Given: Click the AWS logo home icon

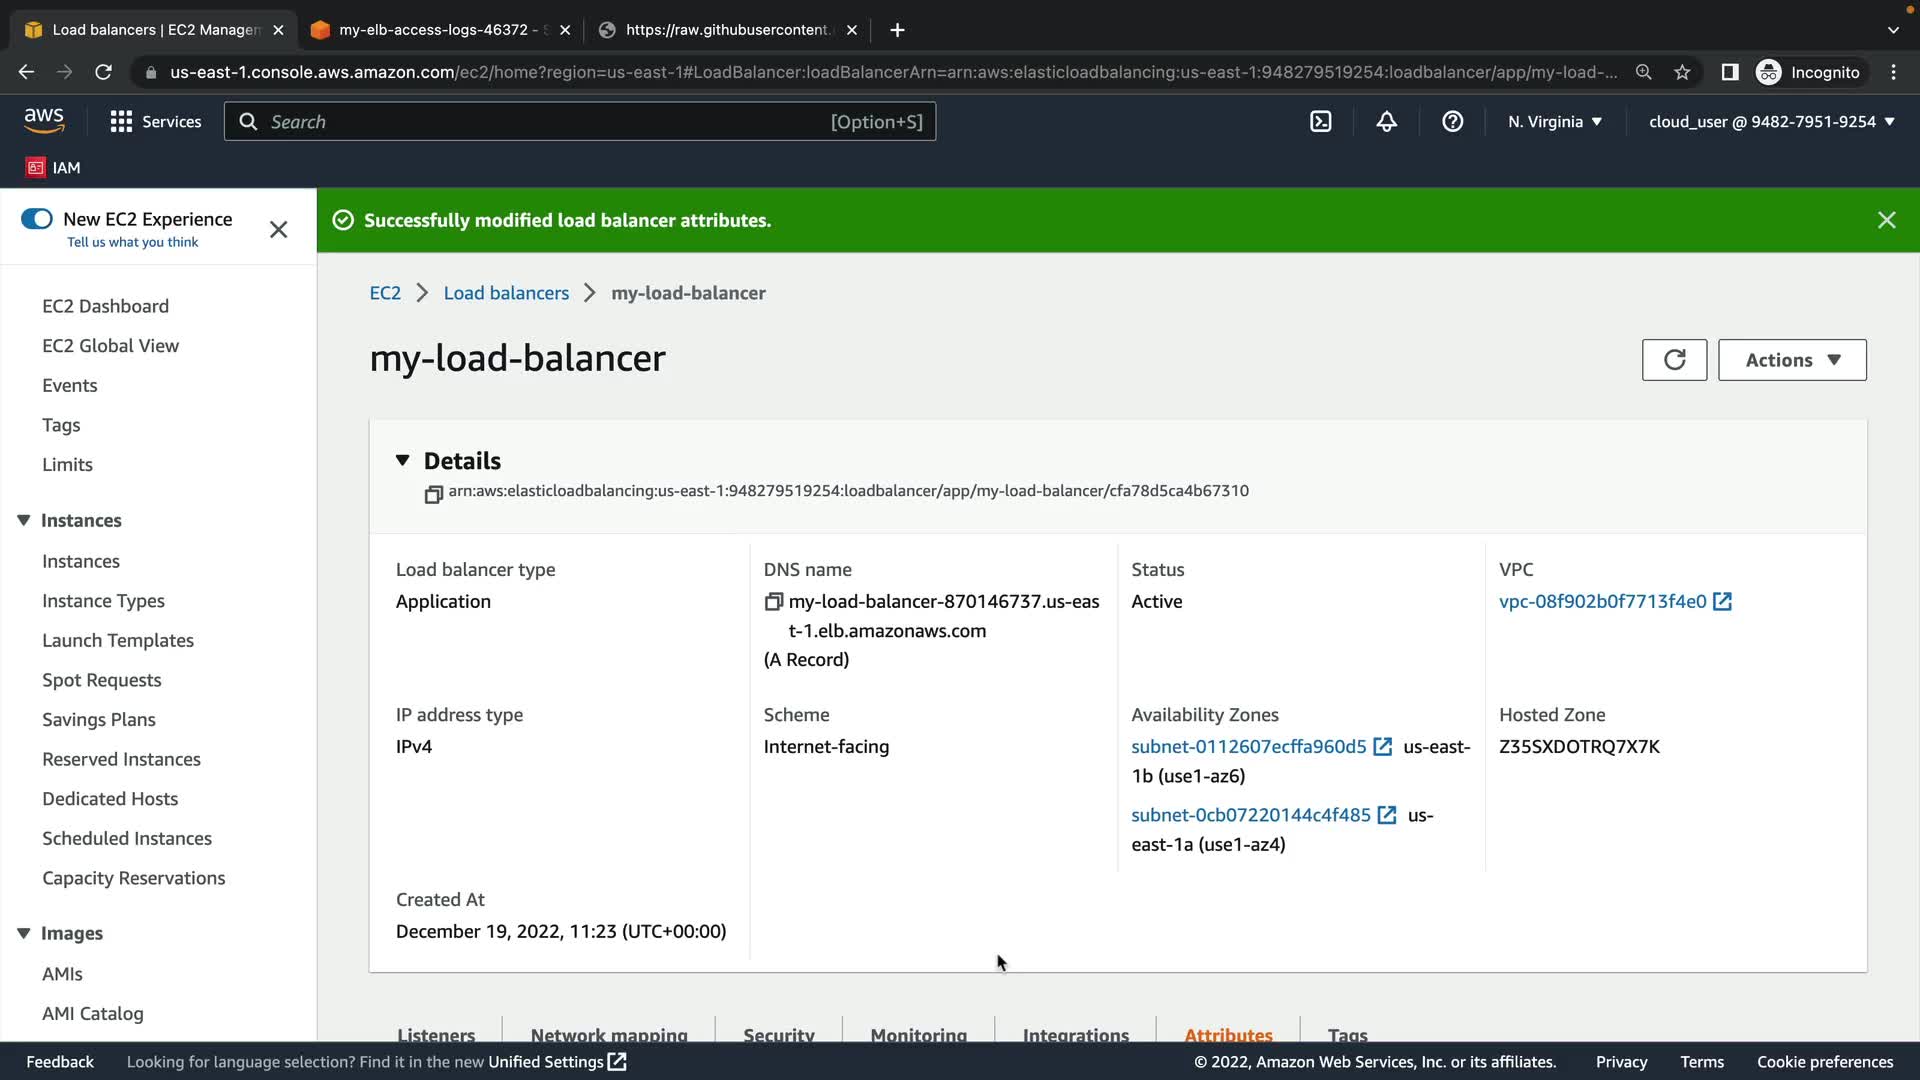Looking at the screenshot, I should (x=44, y=120).
